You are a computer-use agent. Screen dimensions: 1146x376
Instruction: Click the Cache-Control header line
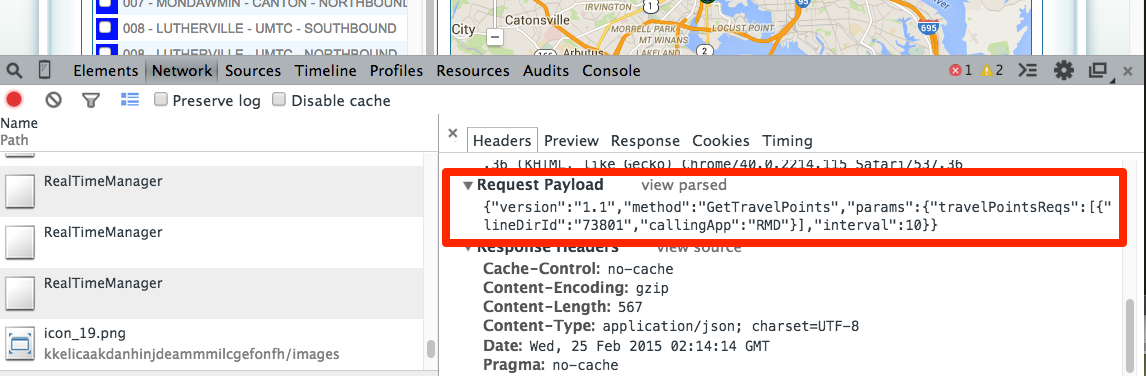[578, 268]
